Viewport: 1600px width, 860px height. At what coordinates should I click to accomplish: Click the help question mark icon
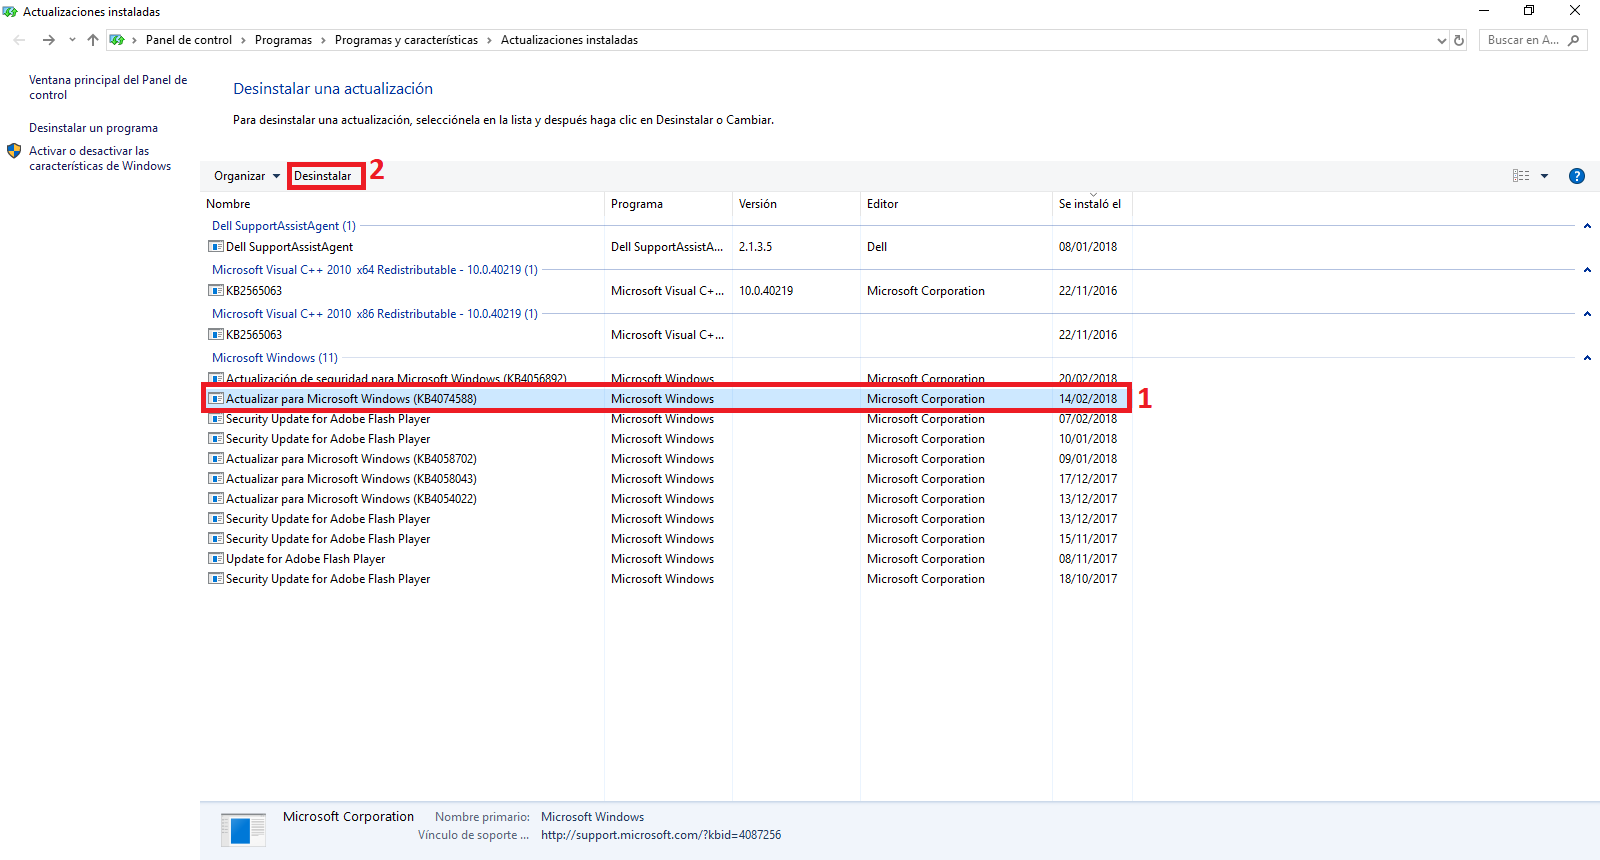[x=1577, y=176]
